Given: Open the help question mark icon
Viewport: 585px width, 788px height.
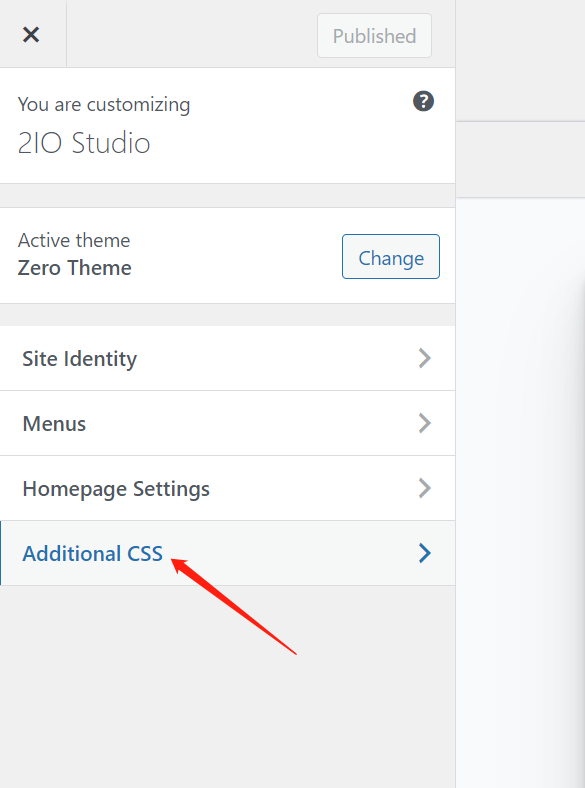Looking at the screenshot, I should pos(423,101).
